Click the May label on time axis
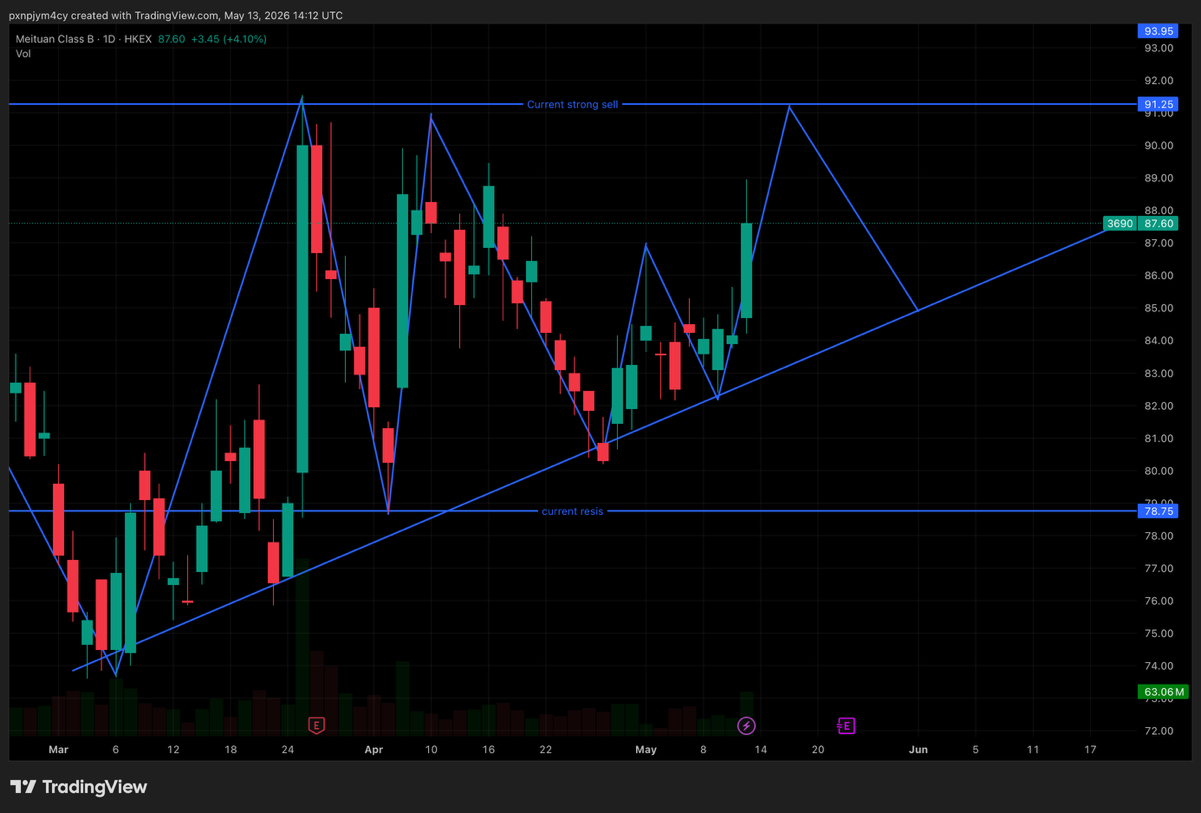 click(x=646, y=749)
